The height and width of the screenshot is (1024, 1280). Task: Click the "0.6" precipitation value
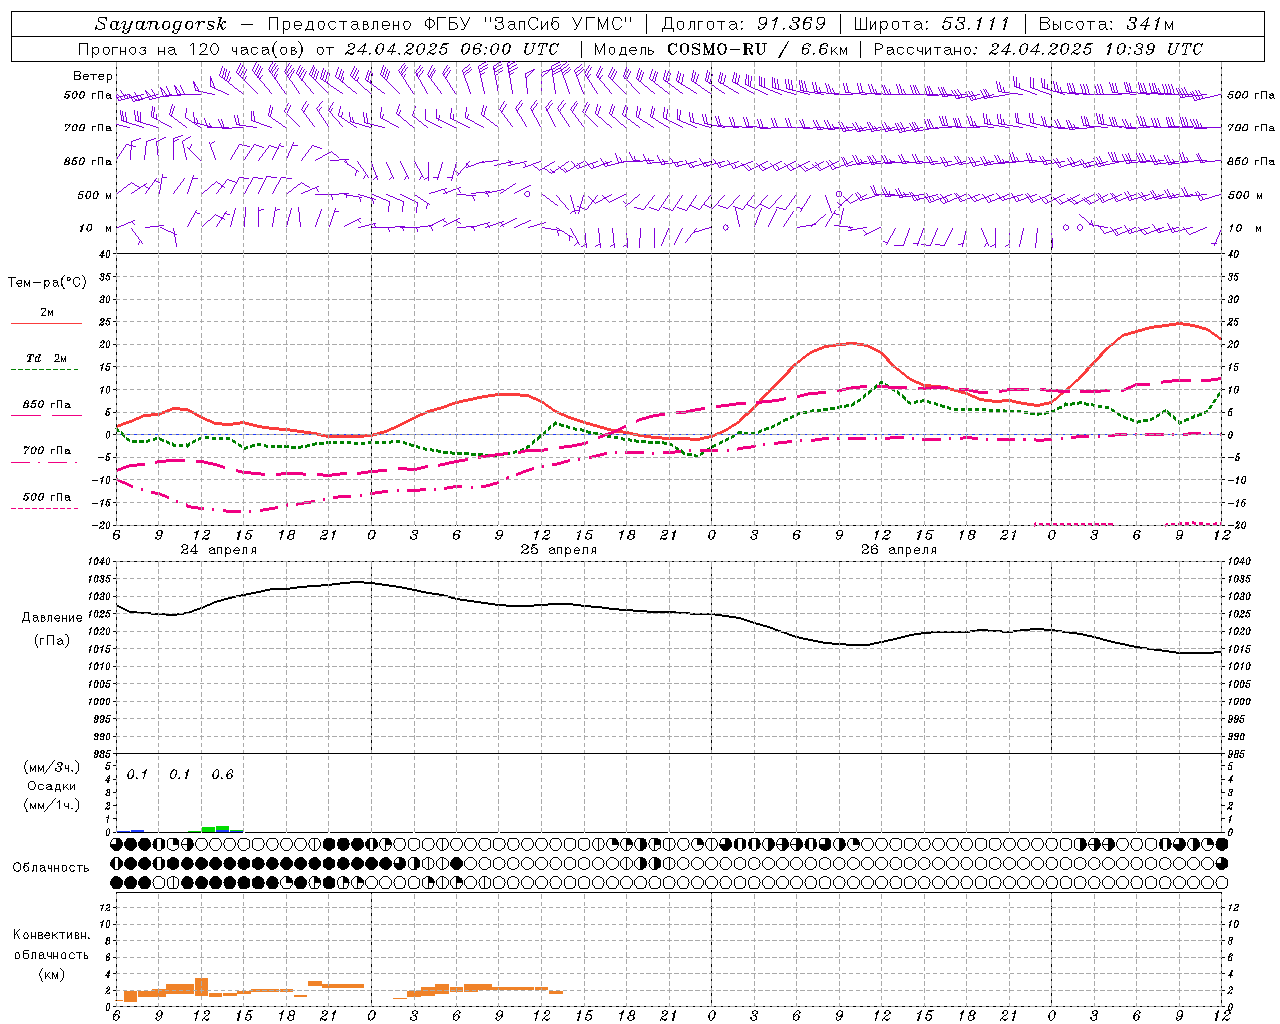[222, 775]
